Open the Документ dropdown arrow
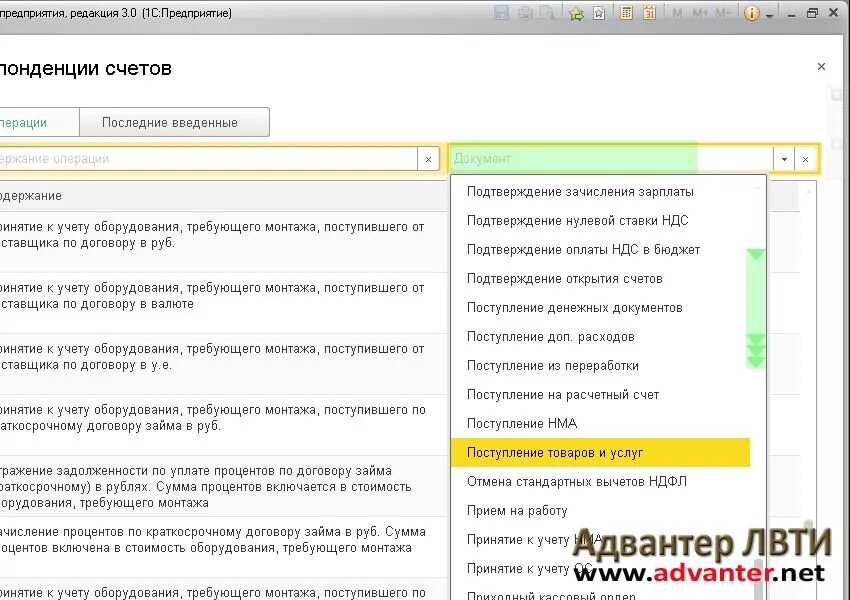This screenshot has width=850, height=600. click(x=783, y=158)
